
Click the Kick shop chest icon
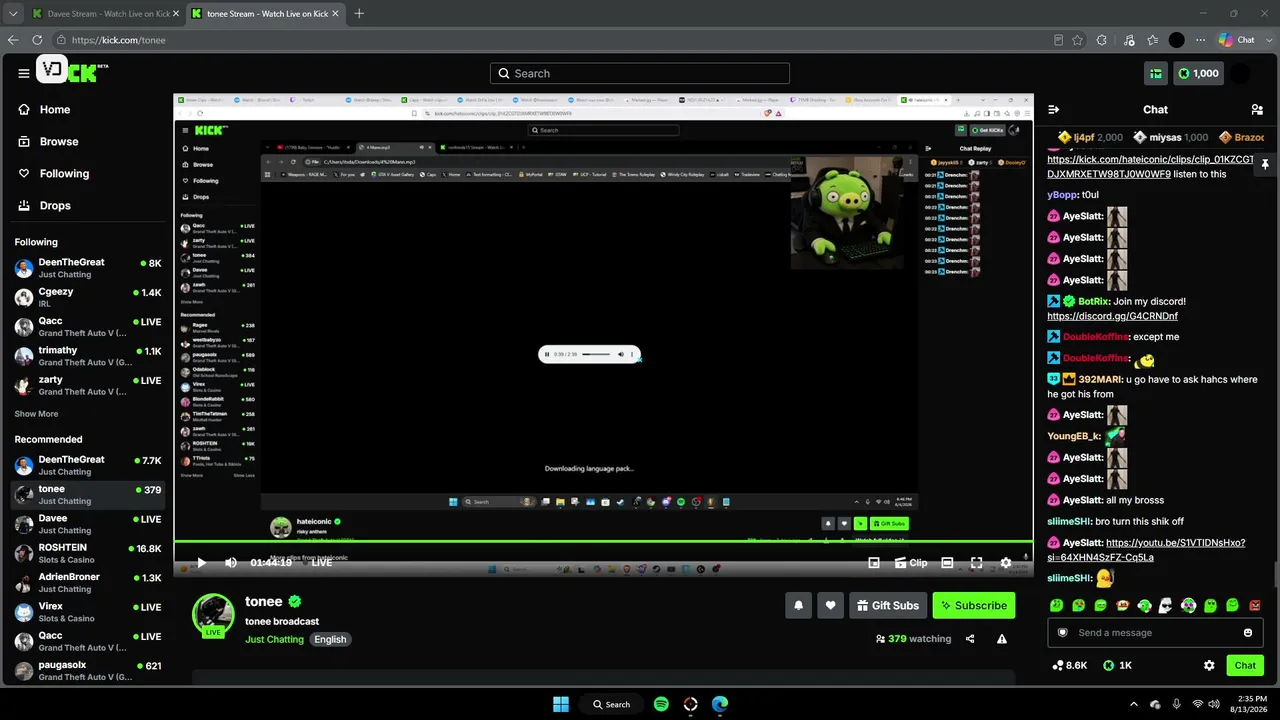pyautogui.click(x=1155, y=73)
